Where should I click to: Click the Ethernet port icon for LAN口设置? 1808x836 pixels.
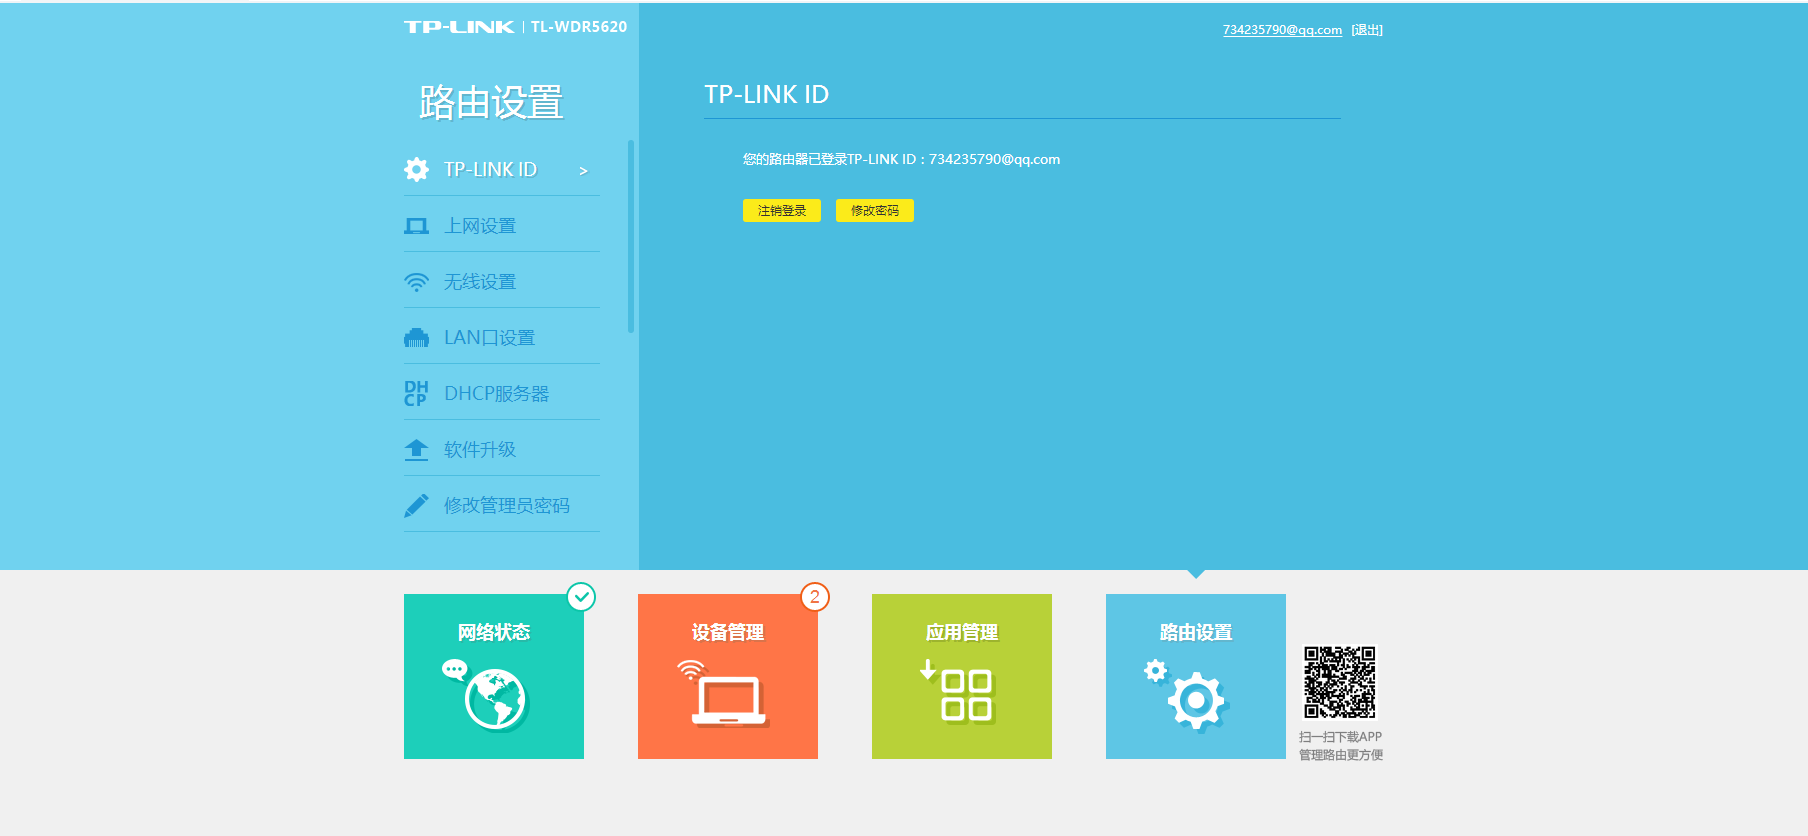click(x=416, y=338)
